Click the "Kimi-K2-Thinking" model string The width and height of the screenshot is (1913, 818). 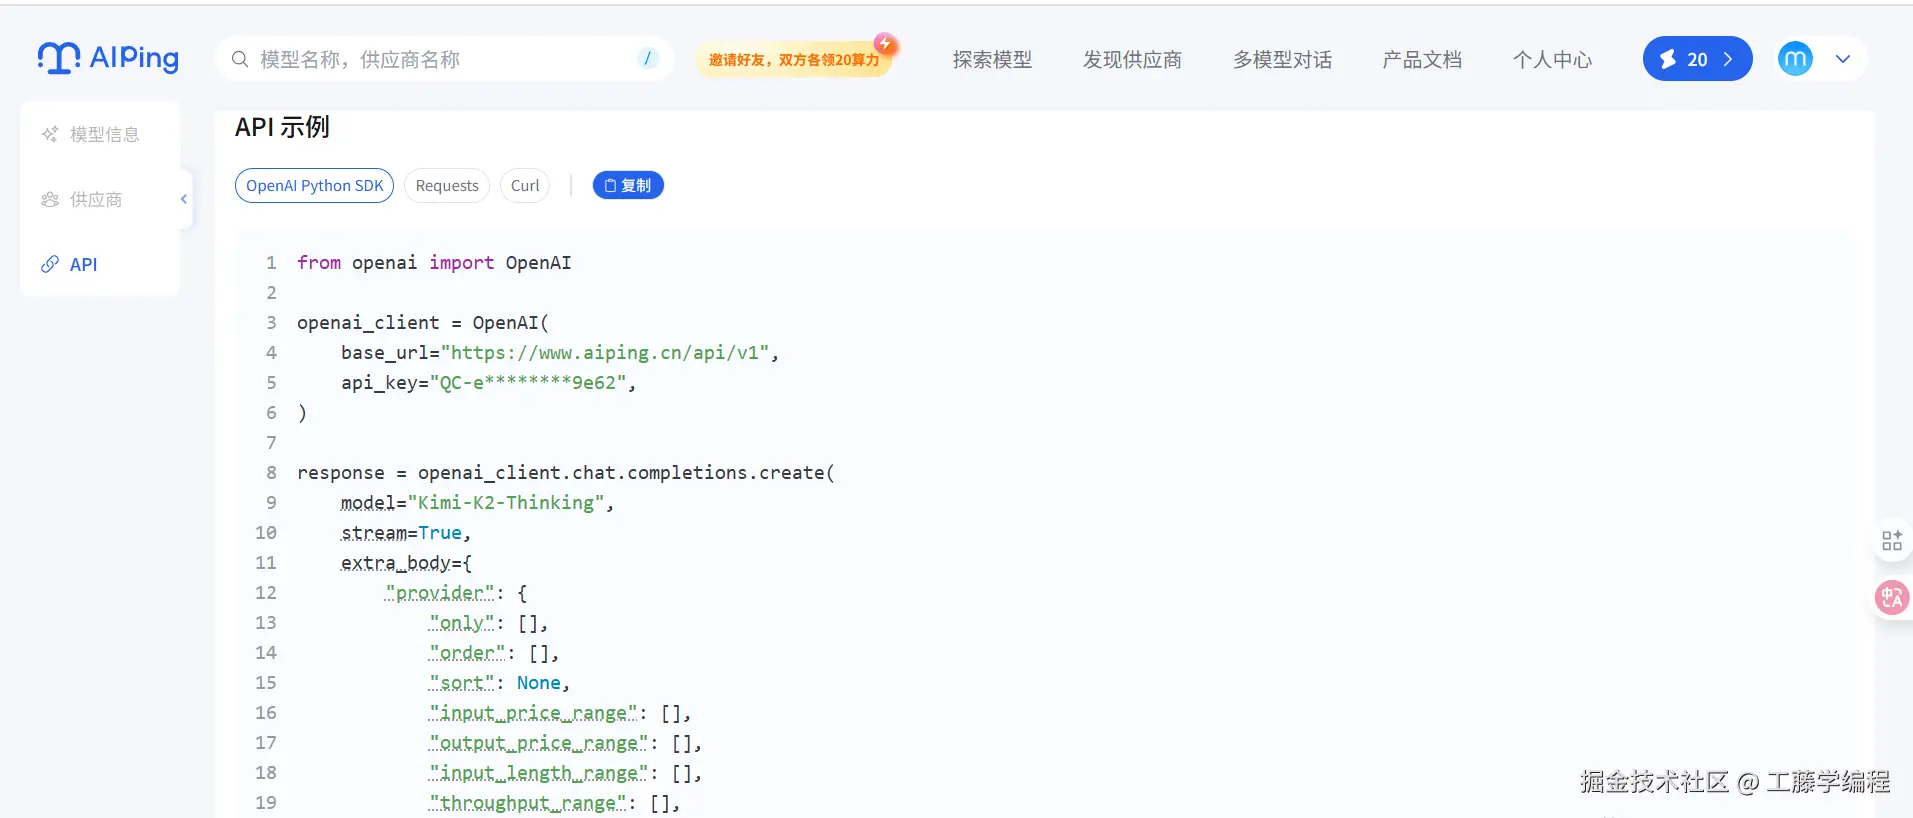tap(506, 503)
